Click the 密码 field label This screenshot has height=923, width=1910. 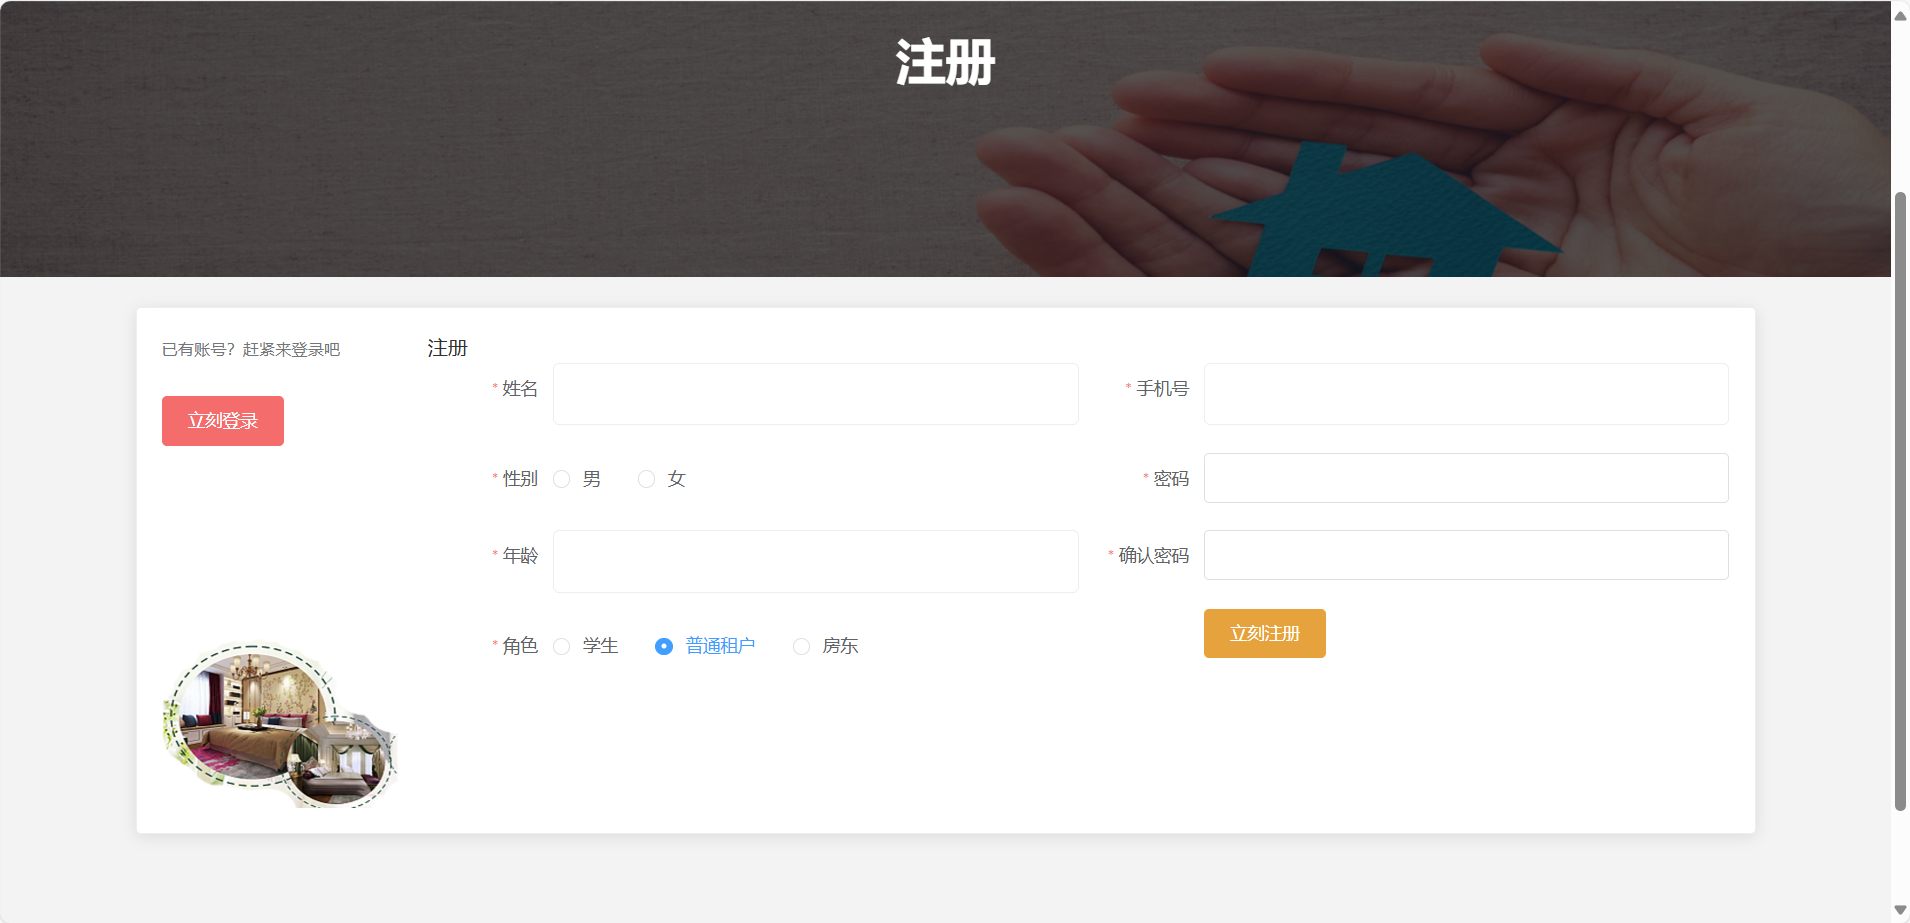coord(1171,478)
